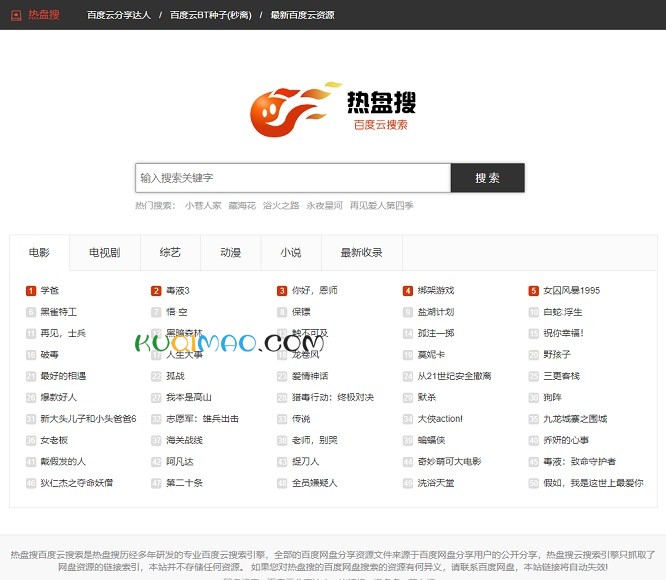Open movie 破毒

click(x=50, y=355)
